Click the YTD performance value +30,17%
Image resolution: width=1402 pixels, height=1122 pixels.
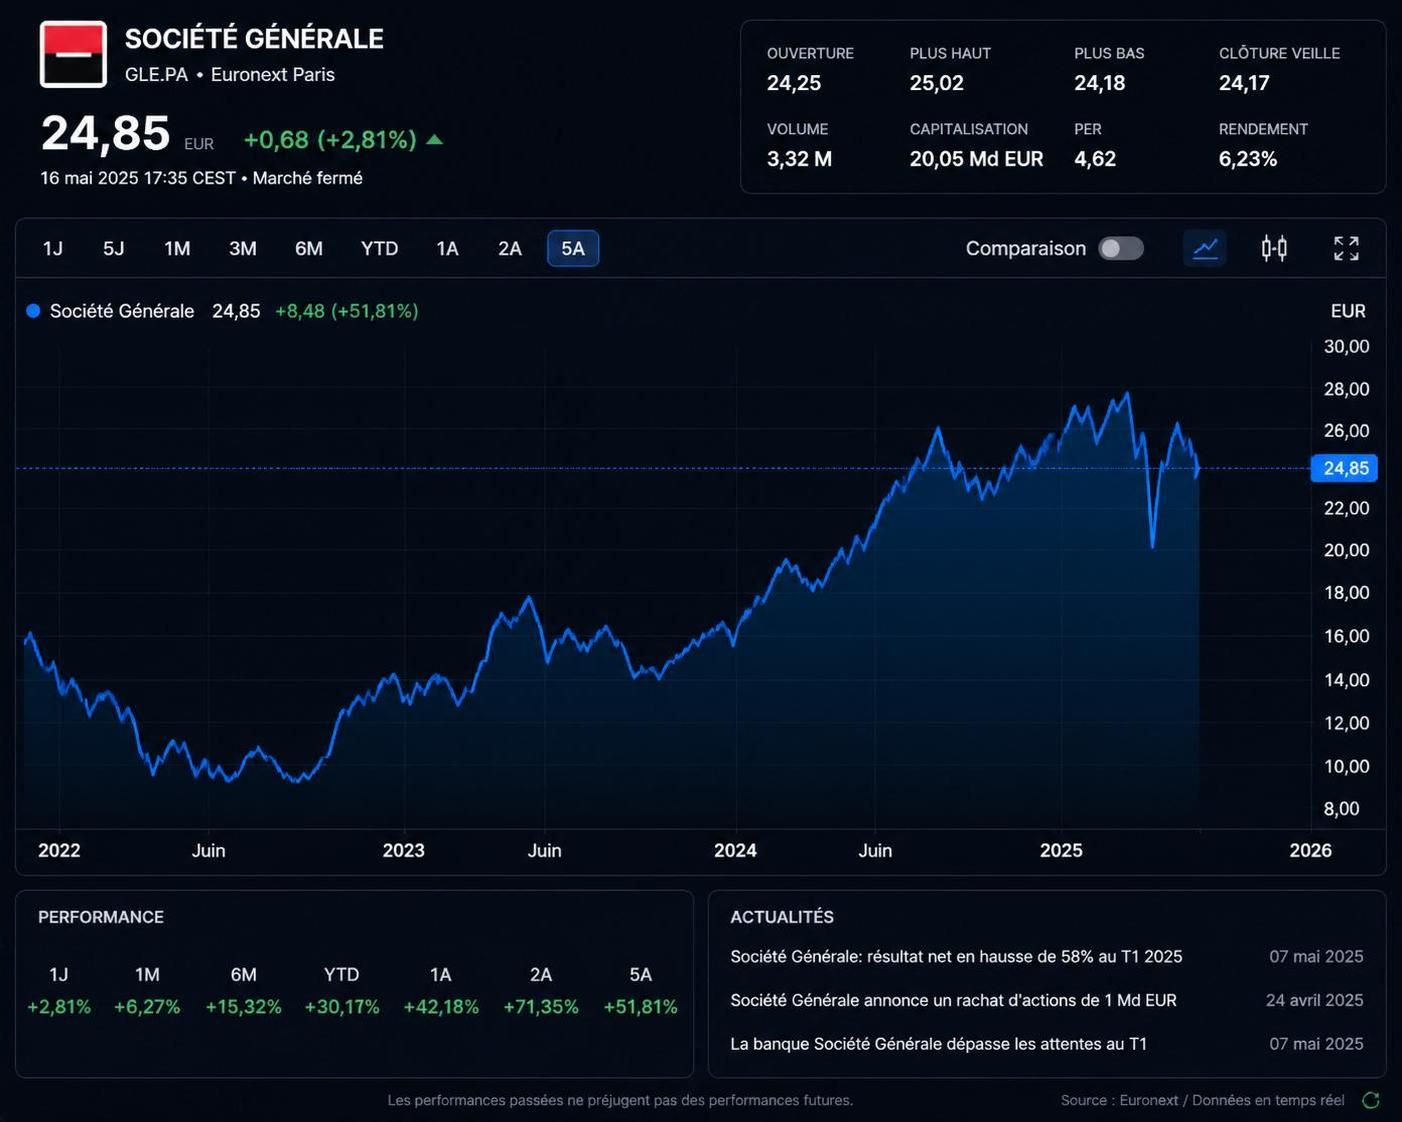click(x=342, y=1007)
